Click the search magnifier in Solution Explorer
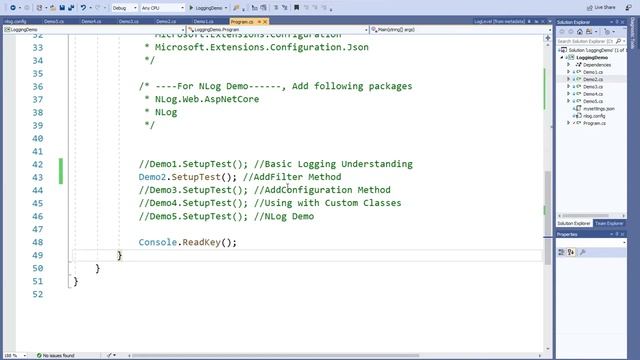Screen dimensions: 640x360 click(618, 41)
